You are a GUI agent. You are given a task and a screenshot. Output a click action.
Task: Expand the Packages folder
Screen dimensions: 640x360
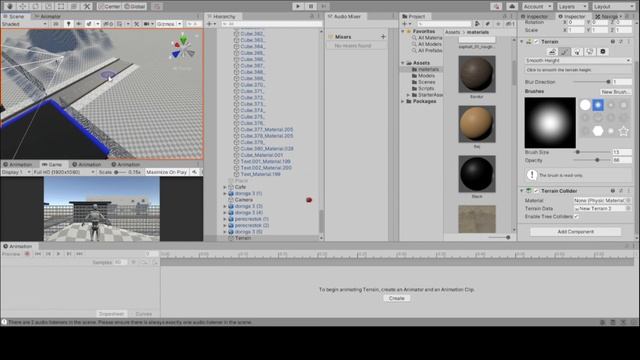[403, 101]
